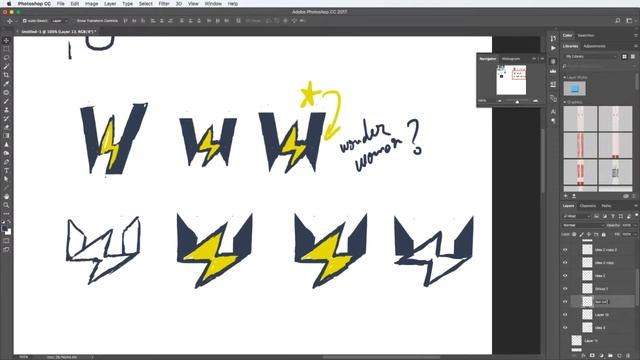The height and width of the screenshot is (360, 640).
Task: Open the My Library dropdown
Action: click(x=591, y=56)
